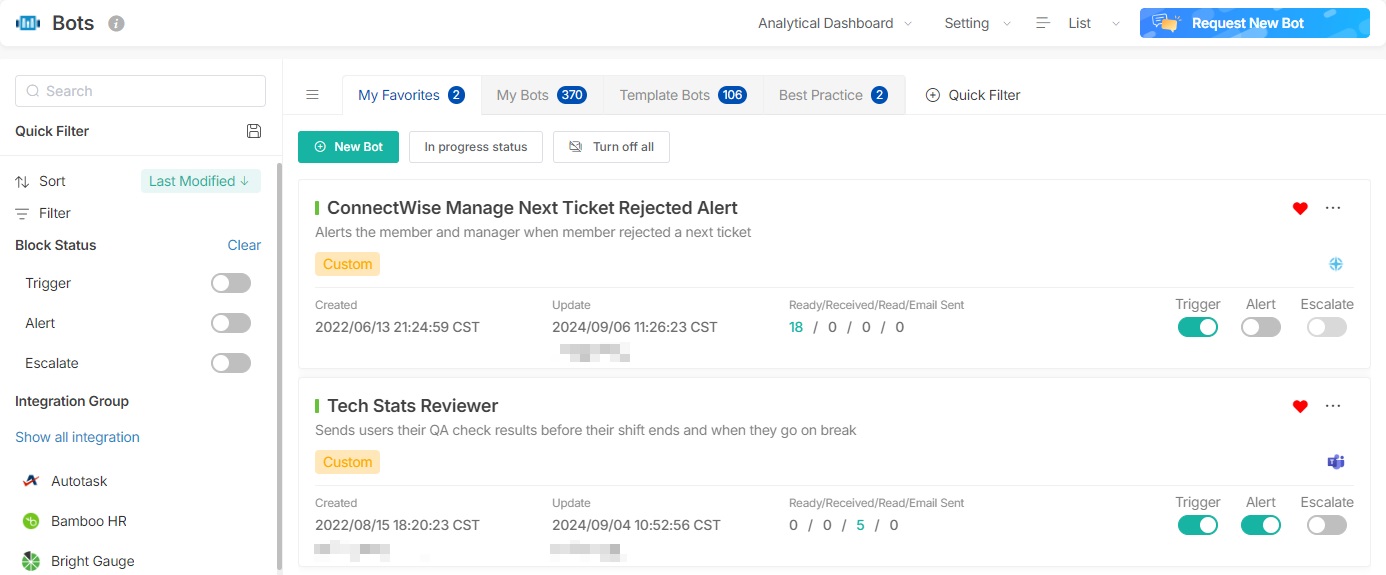Click the save Quick Filter icon
1386x575 pixels.
(x=254, y=131)
